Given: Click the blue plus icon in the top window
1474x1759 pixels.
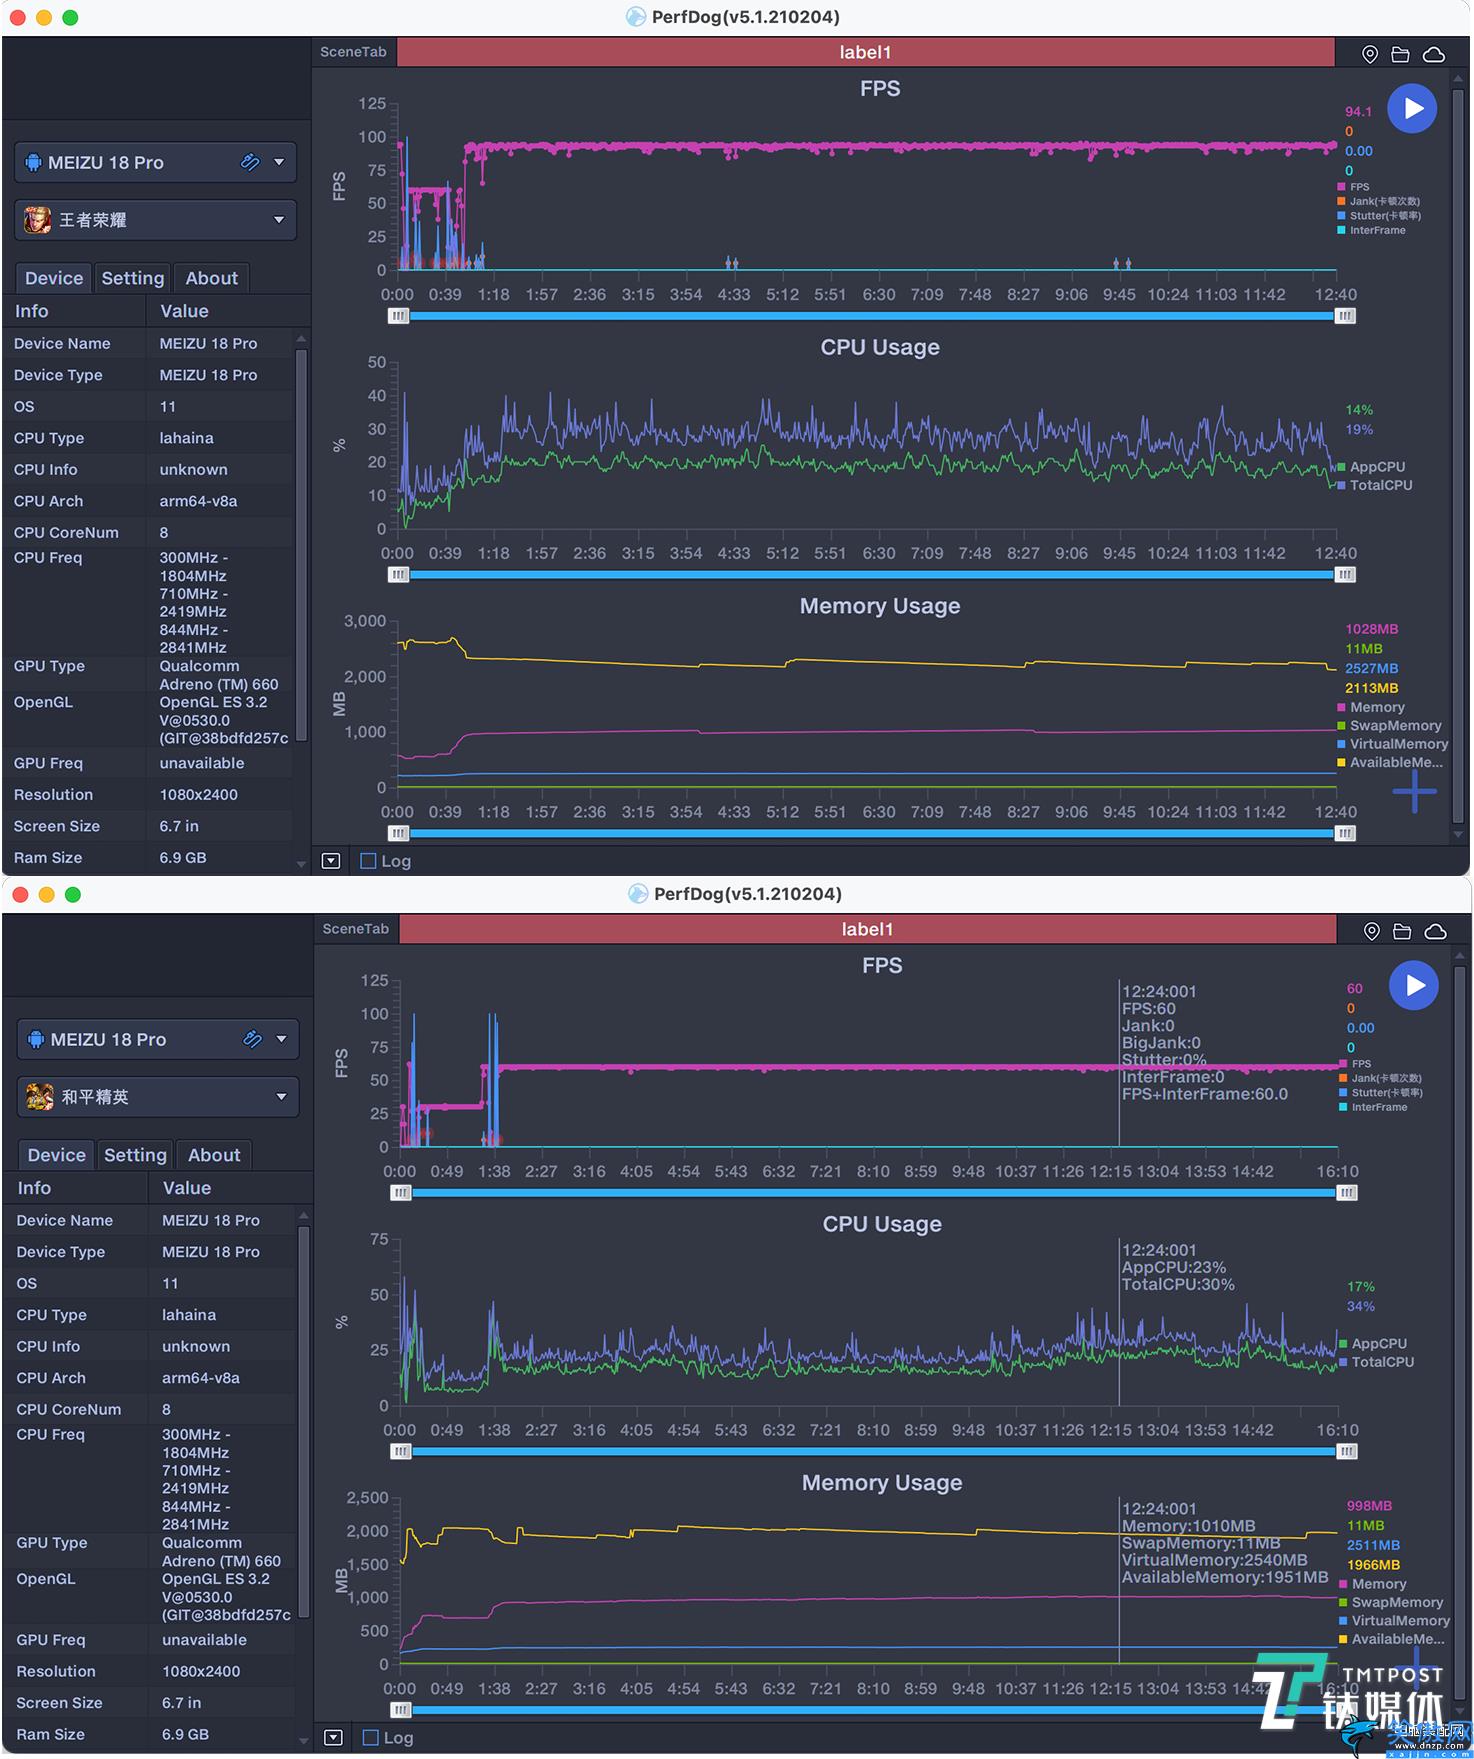Looking at the screenshot, I should (x=1414, y=791).
